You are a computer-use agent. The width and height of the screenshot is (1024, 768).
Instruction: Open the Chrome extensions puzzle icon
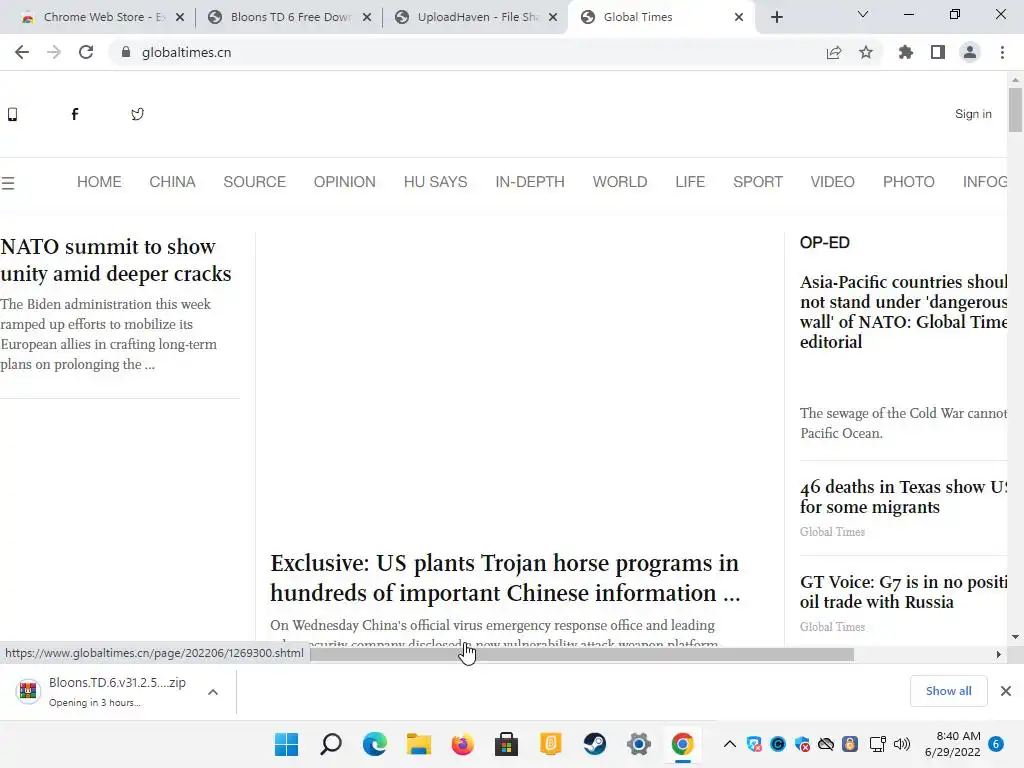pyautogui.click(x=906, y=52)
